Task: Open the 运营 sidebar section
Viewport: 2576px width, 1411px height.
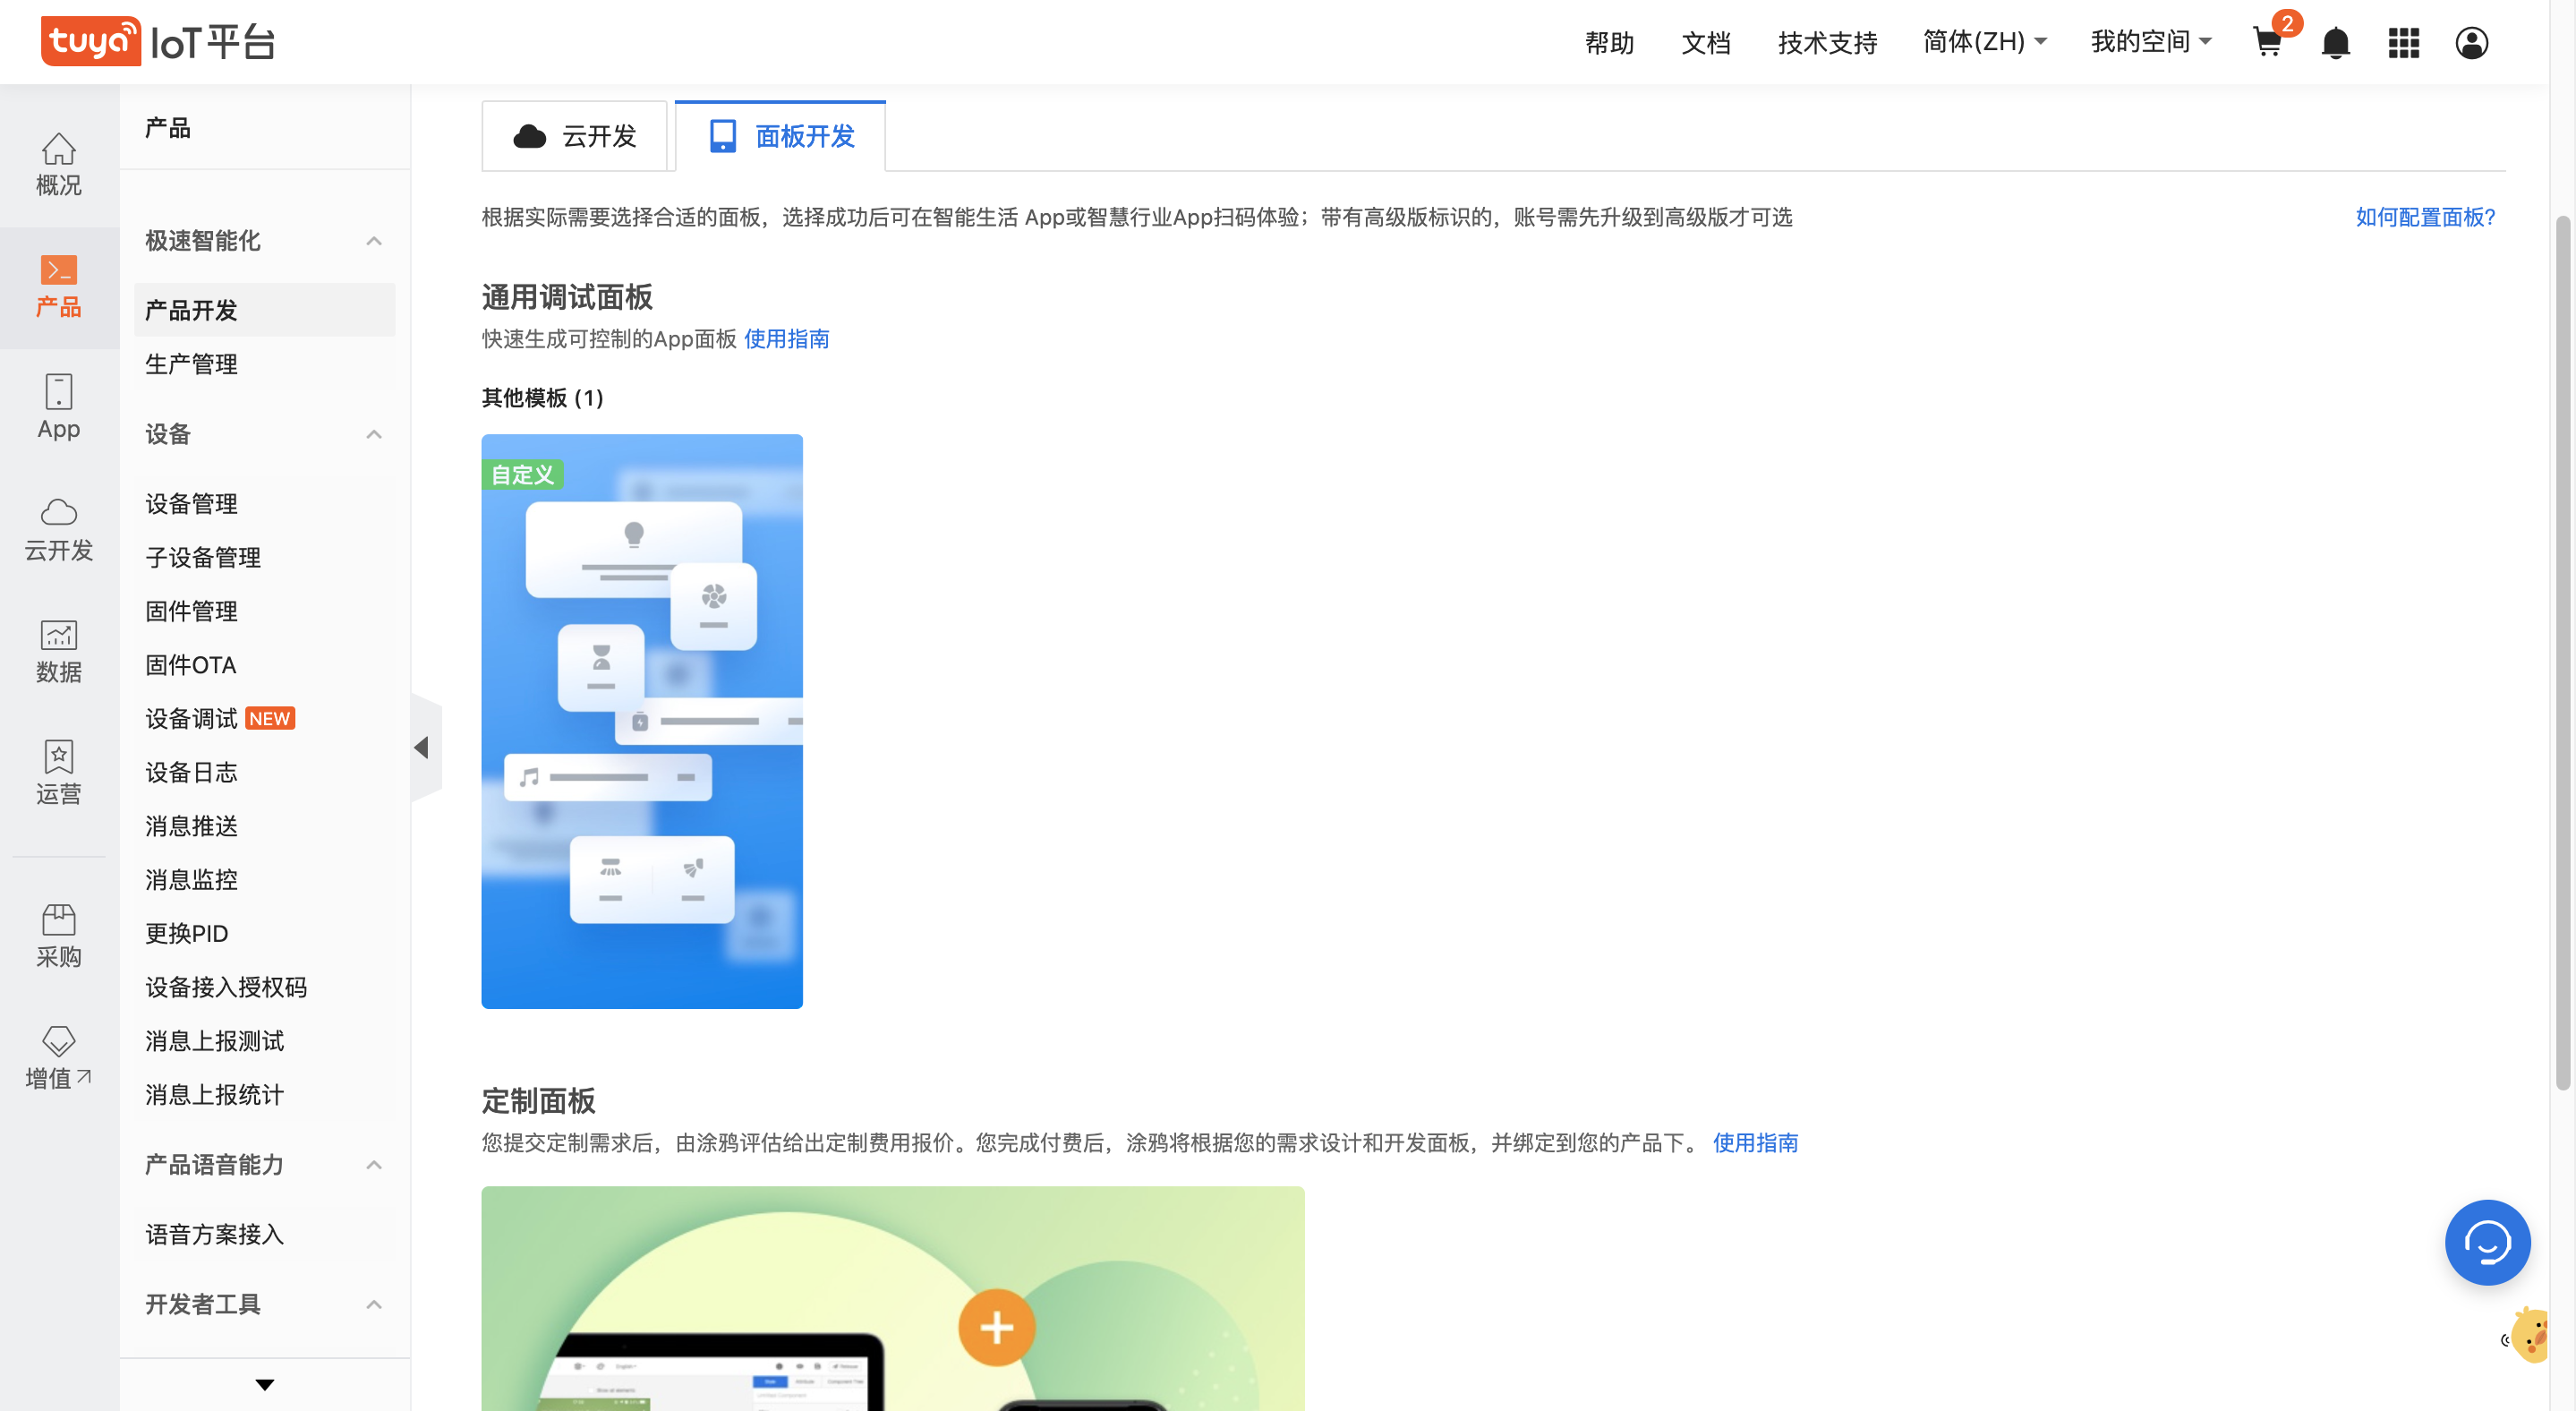Action: tap(59, 774)
